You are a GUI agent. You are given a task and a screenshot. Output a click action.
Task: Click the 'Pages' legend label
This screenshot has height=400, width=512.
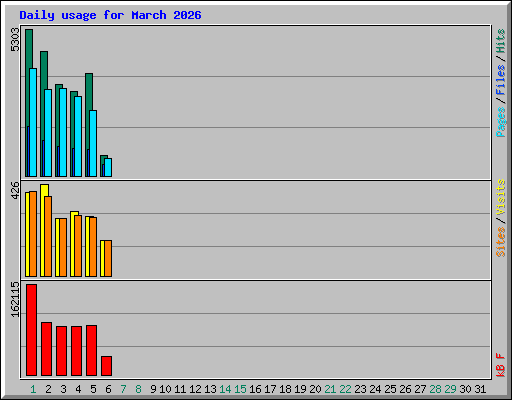pyautogui.click(x=501, y=122)
